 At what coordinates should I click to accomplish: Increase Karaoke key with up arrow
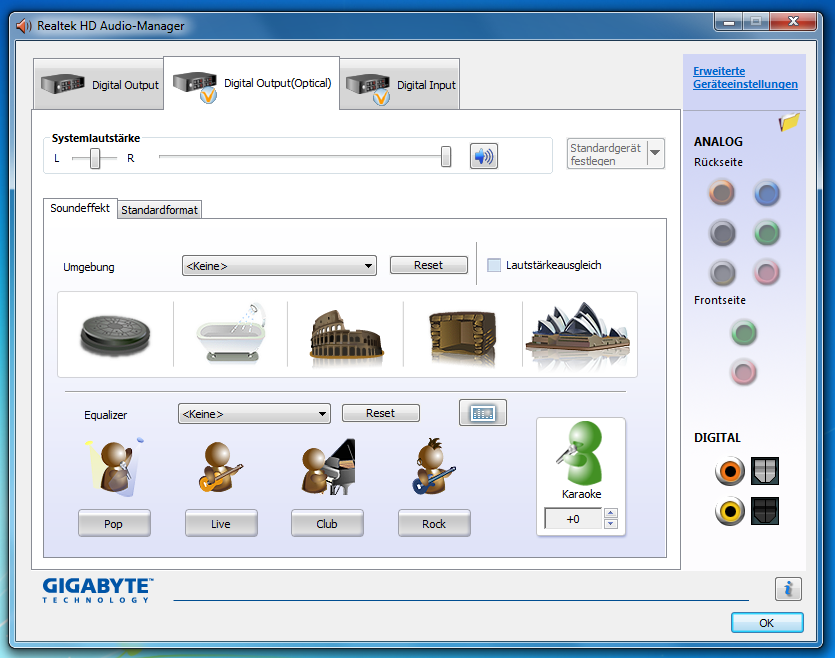click(611, 513)
